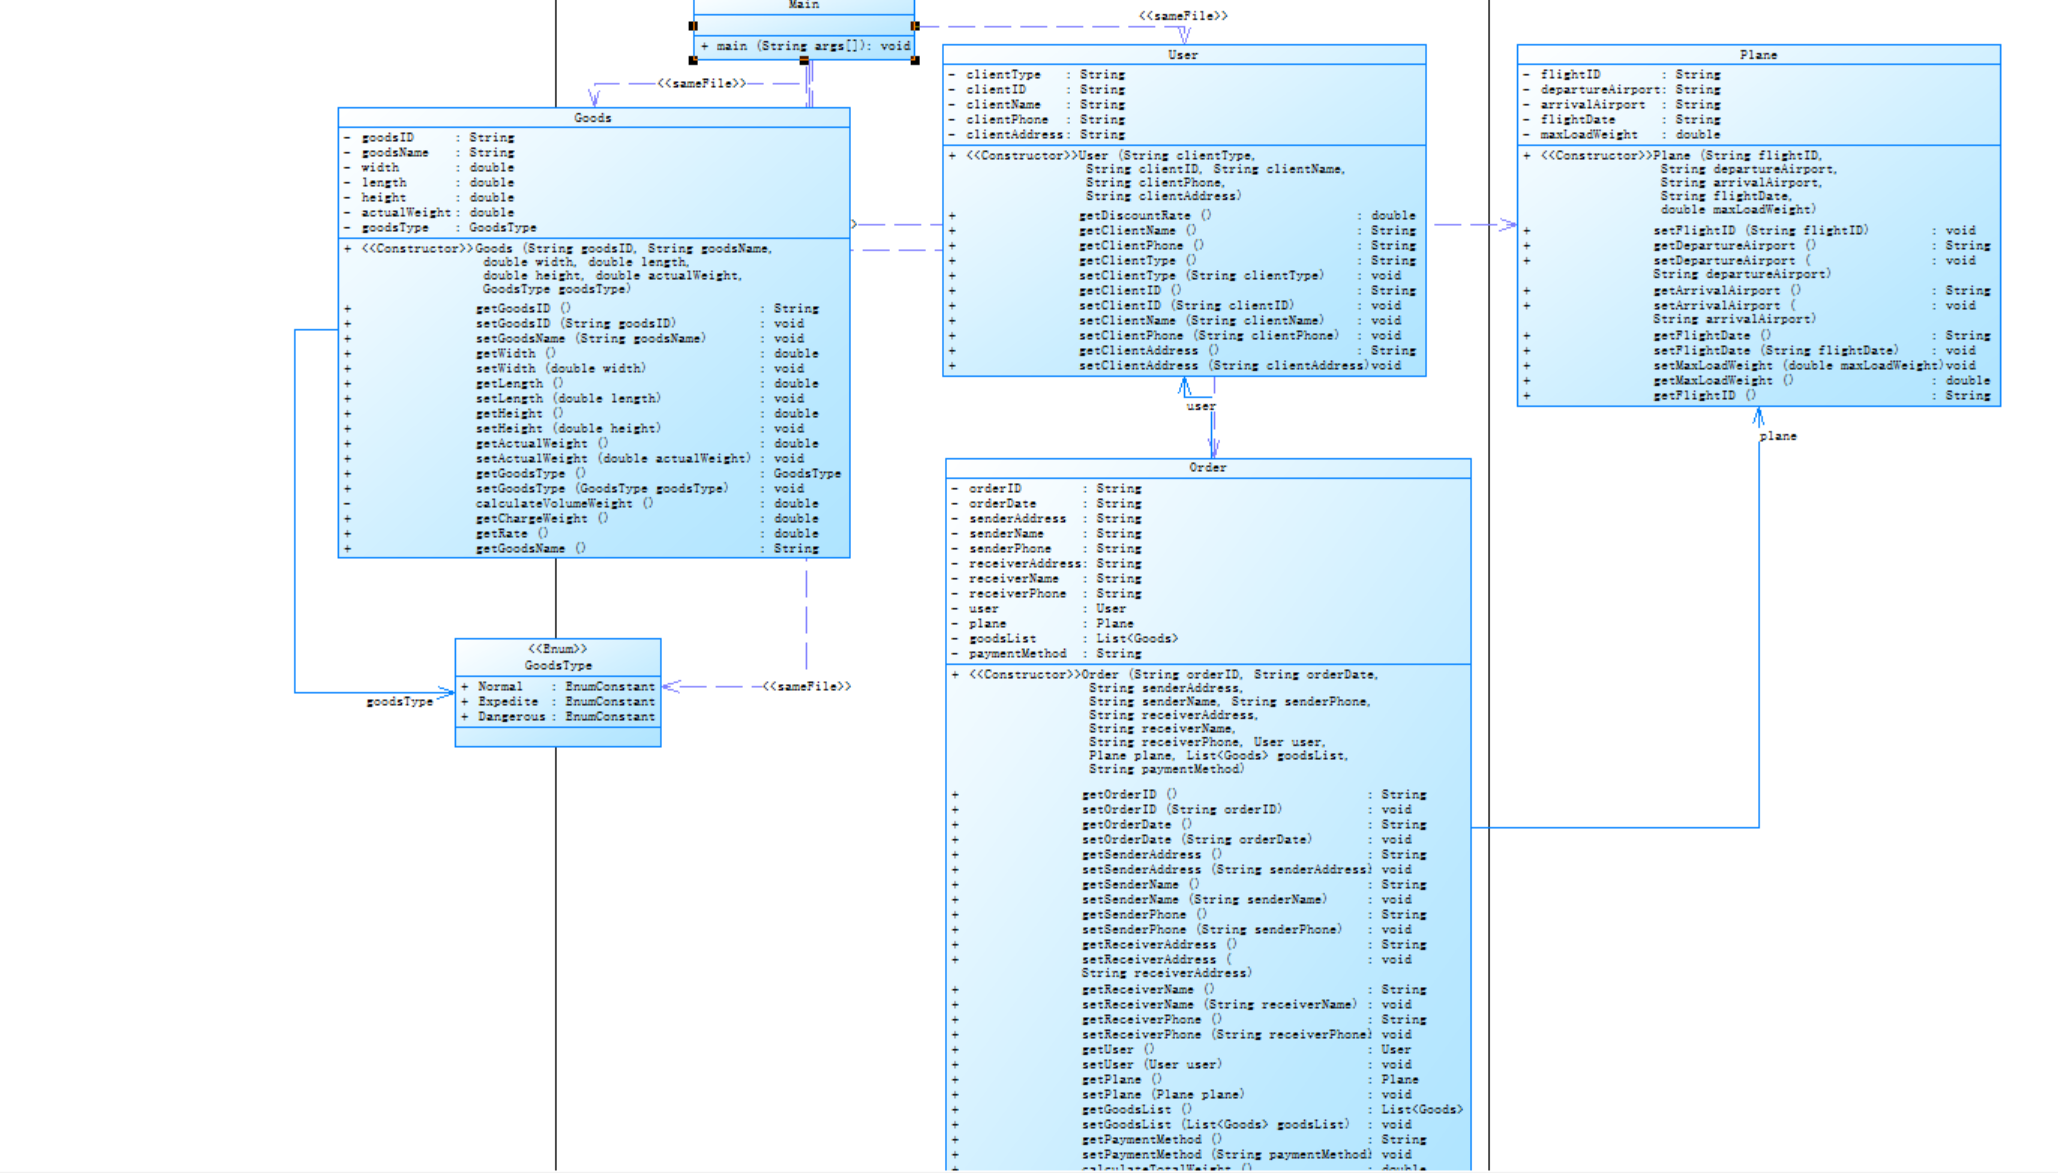Select the Dangerous enum constant
The image size is (2058, 1173).
(511, 717)
